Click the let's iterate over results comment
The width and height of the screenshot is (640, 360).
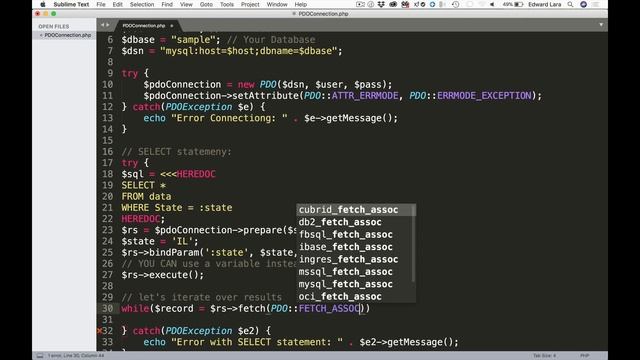202,298
